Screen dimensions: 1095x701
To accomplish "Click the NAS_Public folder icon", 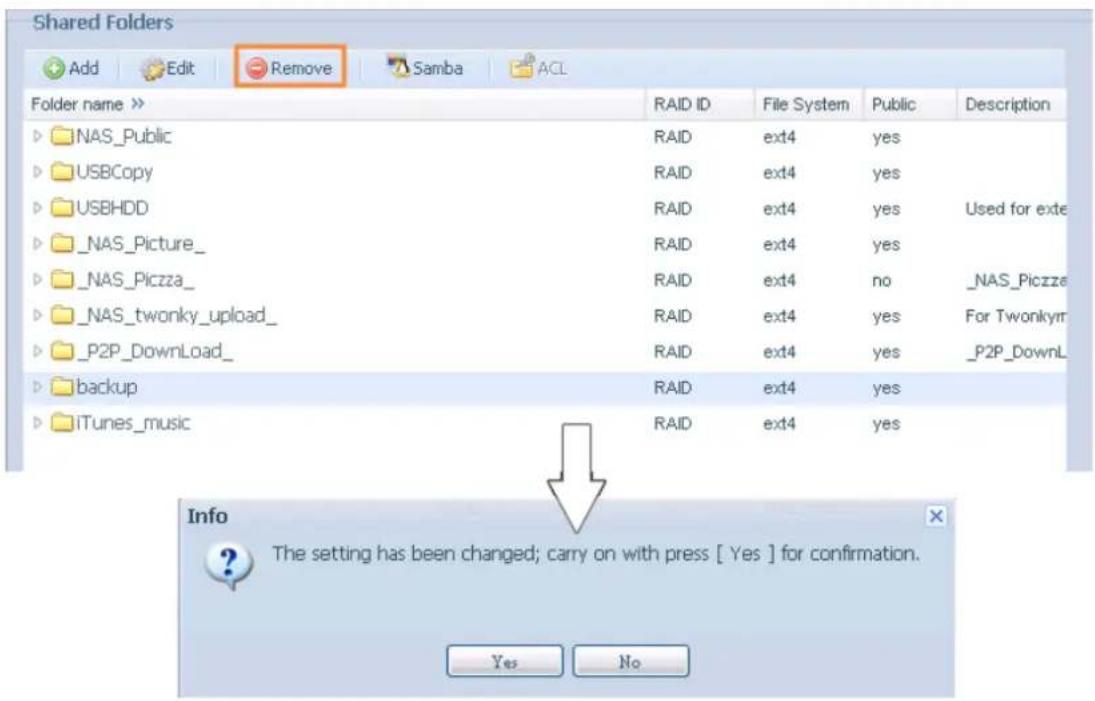I will 63,137.
